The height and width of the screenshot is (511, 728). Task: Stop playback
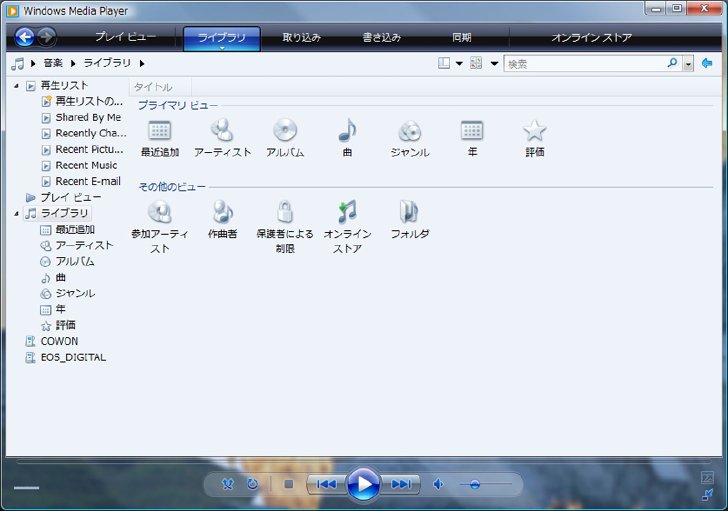[x=288, y=485]
